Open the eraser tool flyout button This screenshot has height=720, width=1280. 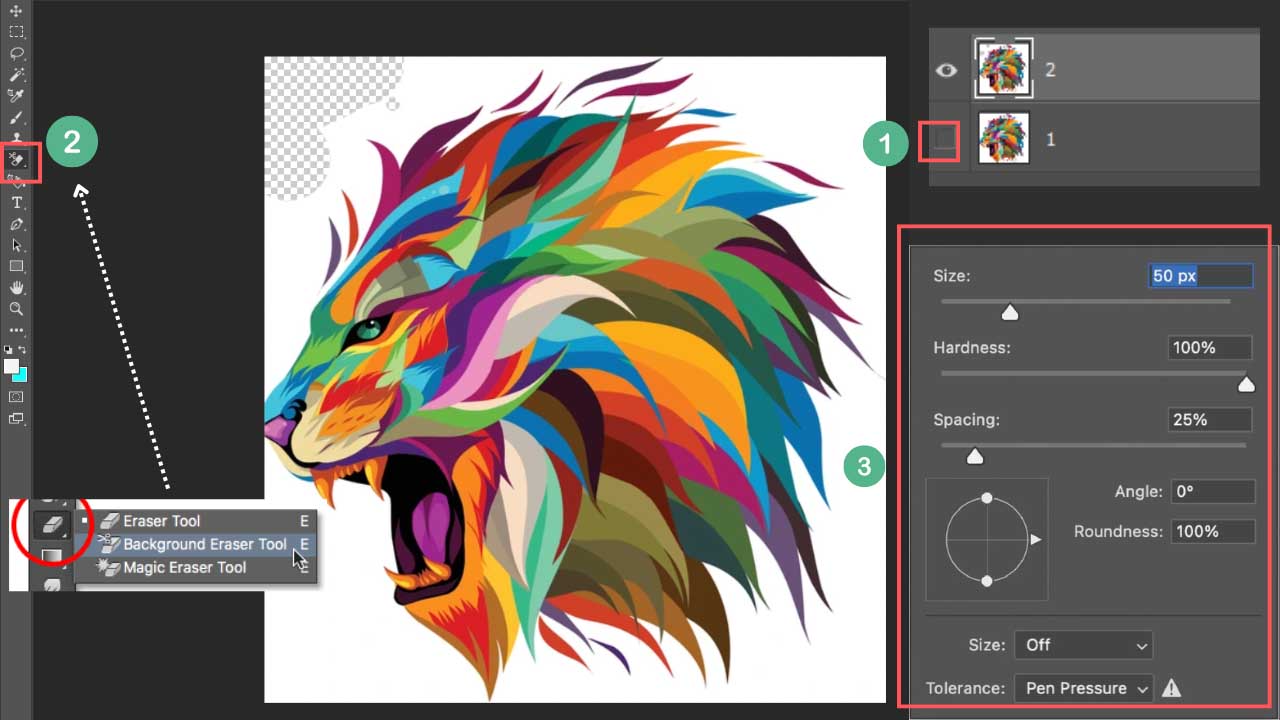tap(51, 523)
